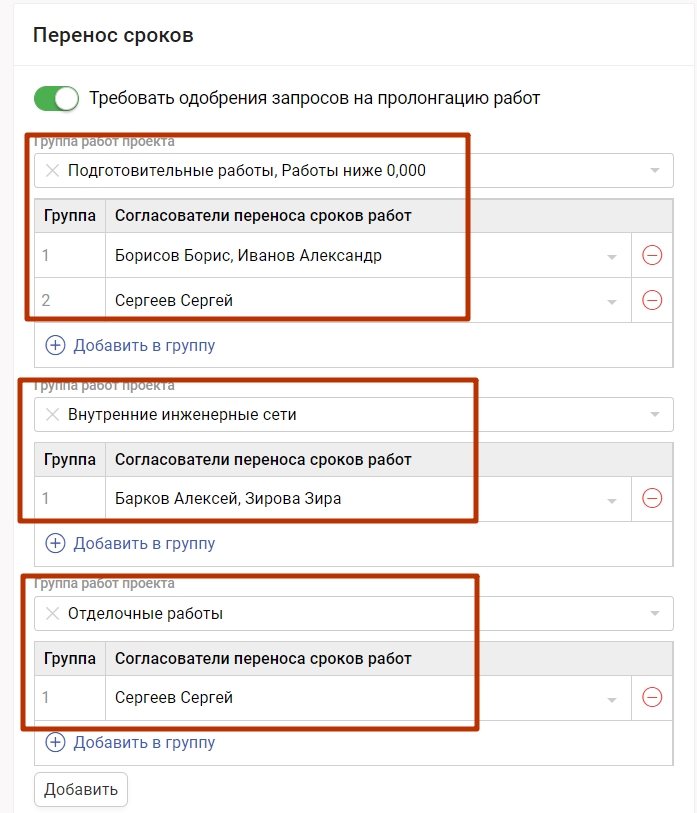The image size is (697, 813).
Task: Click the Сергеев Сергей field in group 2
Action: pyautogui.click(x=350, y=299)
